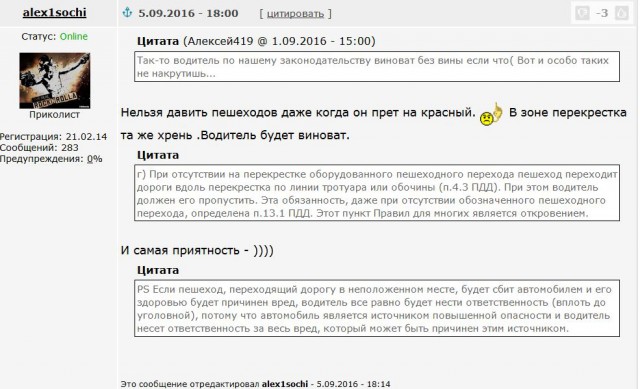
Task: Click the line та же хрень .Водитель будет виноват
Action: [x=235, y=135]
